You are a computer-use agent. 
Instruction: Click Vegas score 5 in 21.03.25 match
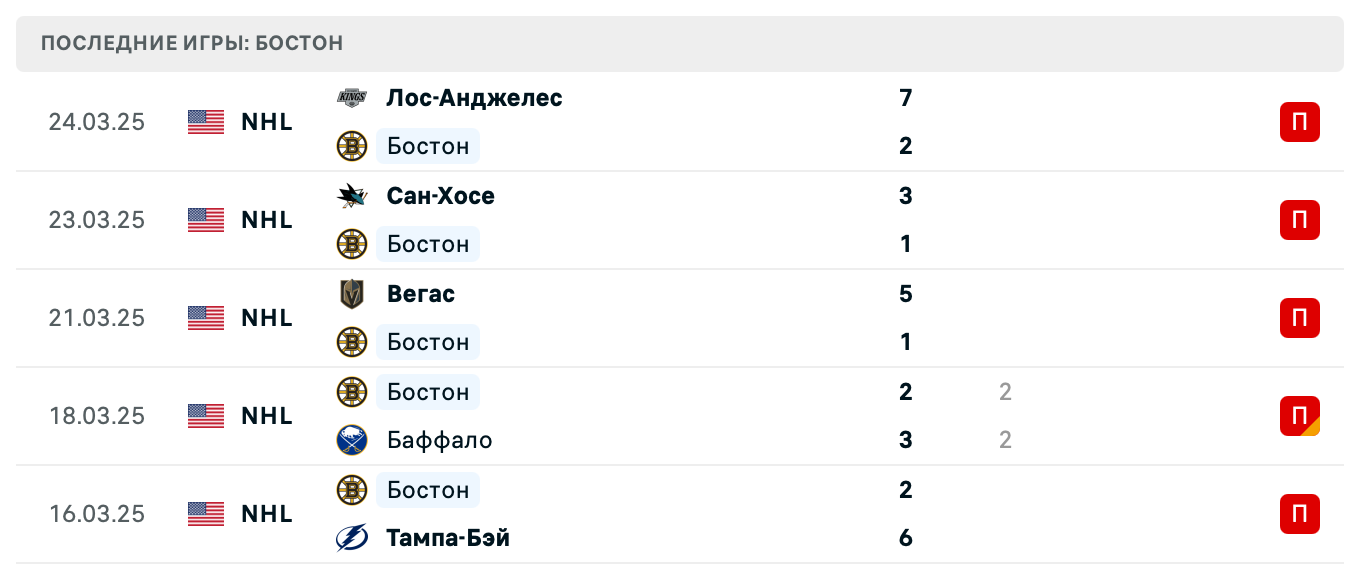(905, 294)
